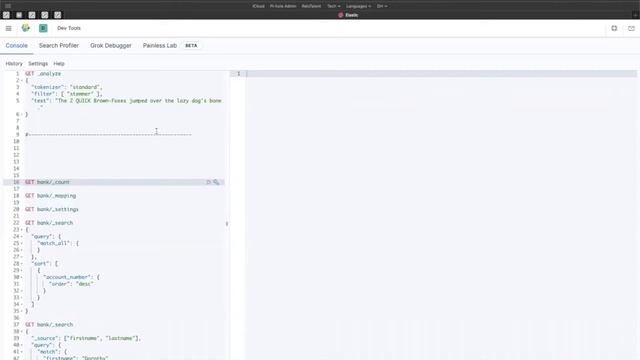Open the iCloud bookmark
The width and height of the screenshot is (640, 360).
point(258,6)
